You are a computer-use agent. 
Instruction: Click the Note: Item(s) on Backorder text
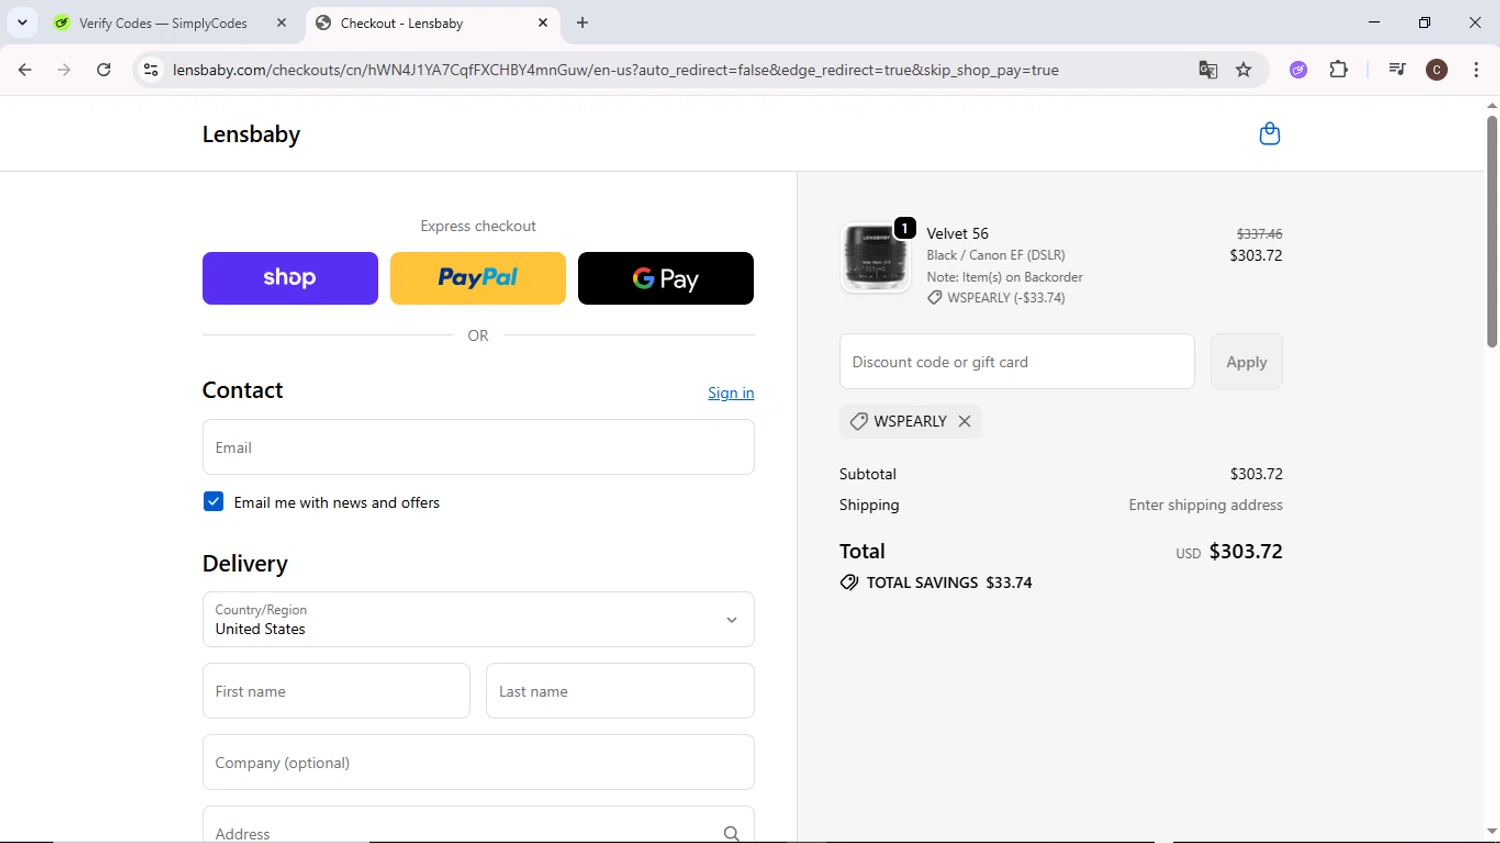click(x=1004, y=277)
